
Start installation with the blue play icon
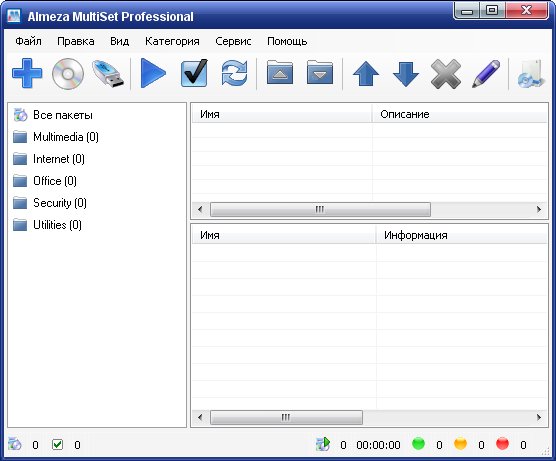153,73
